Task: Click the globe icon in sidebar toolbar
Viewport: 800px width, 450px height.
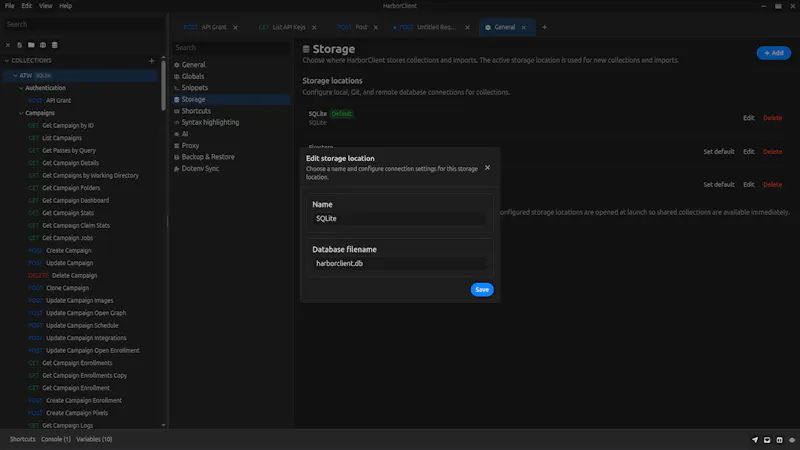Action: pyautogui.click(x=43, y=45)
